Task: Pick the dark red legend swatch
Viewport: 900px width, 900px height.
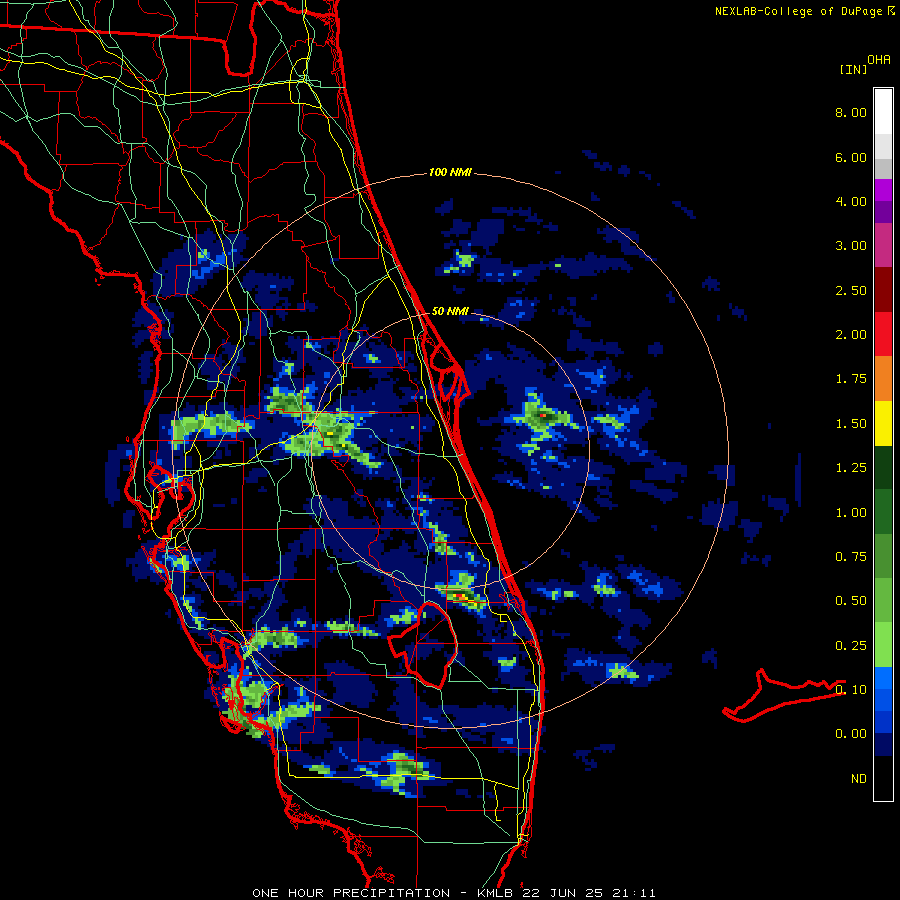Action: pos(883,290)
